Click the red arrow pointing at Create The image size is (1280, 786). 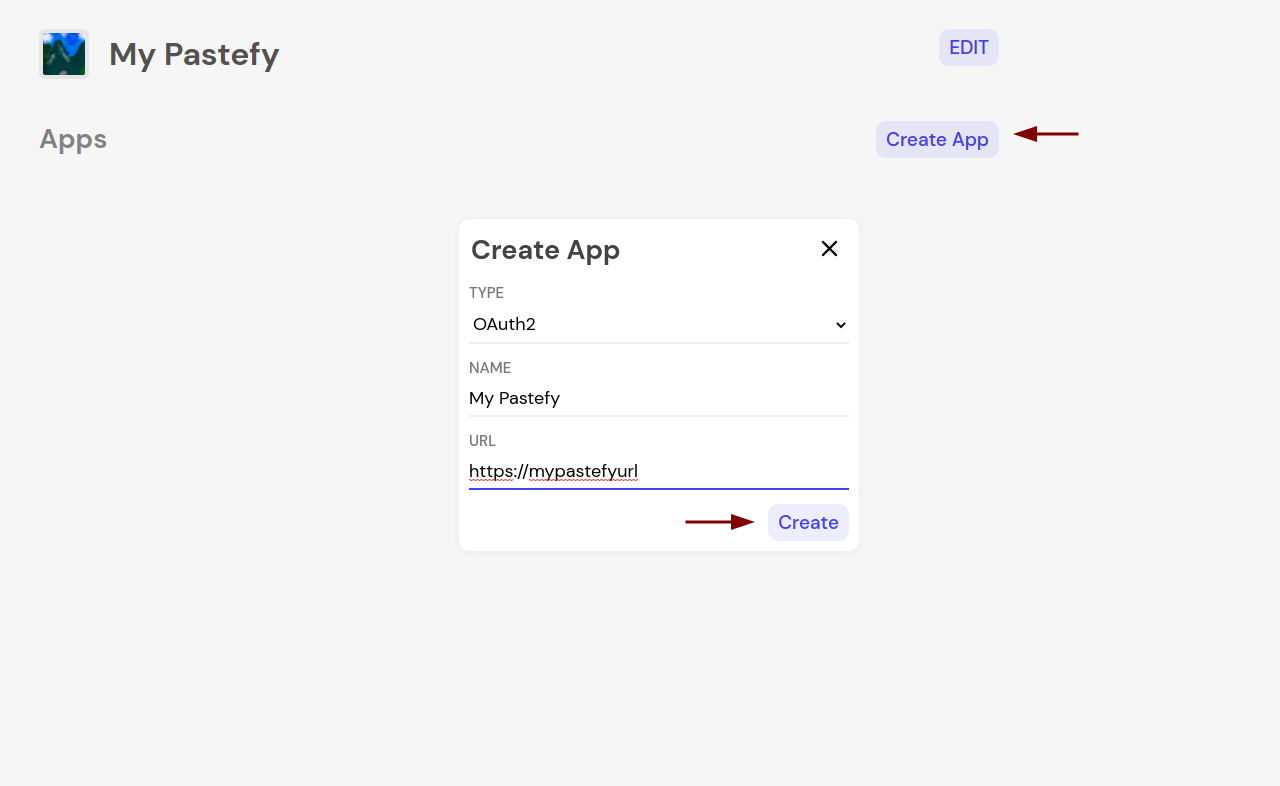point(719,522)
